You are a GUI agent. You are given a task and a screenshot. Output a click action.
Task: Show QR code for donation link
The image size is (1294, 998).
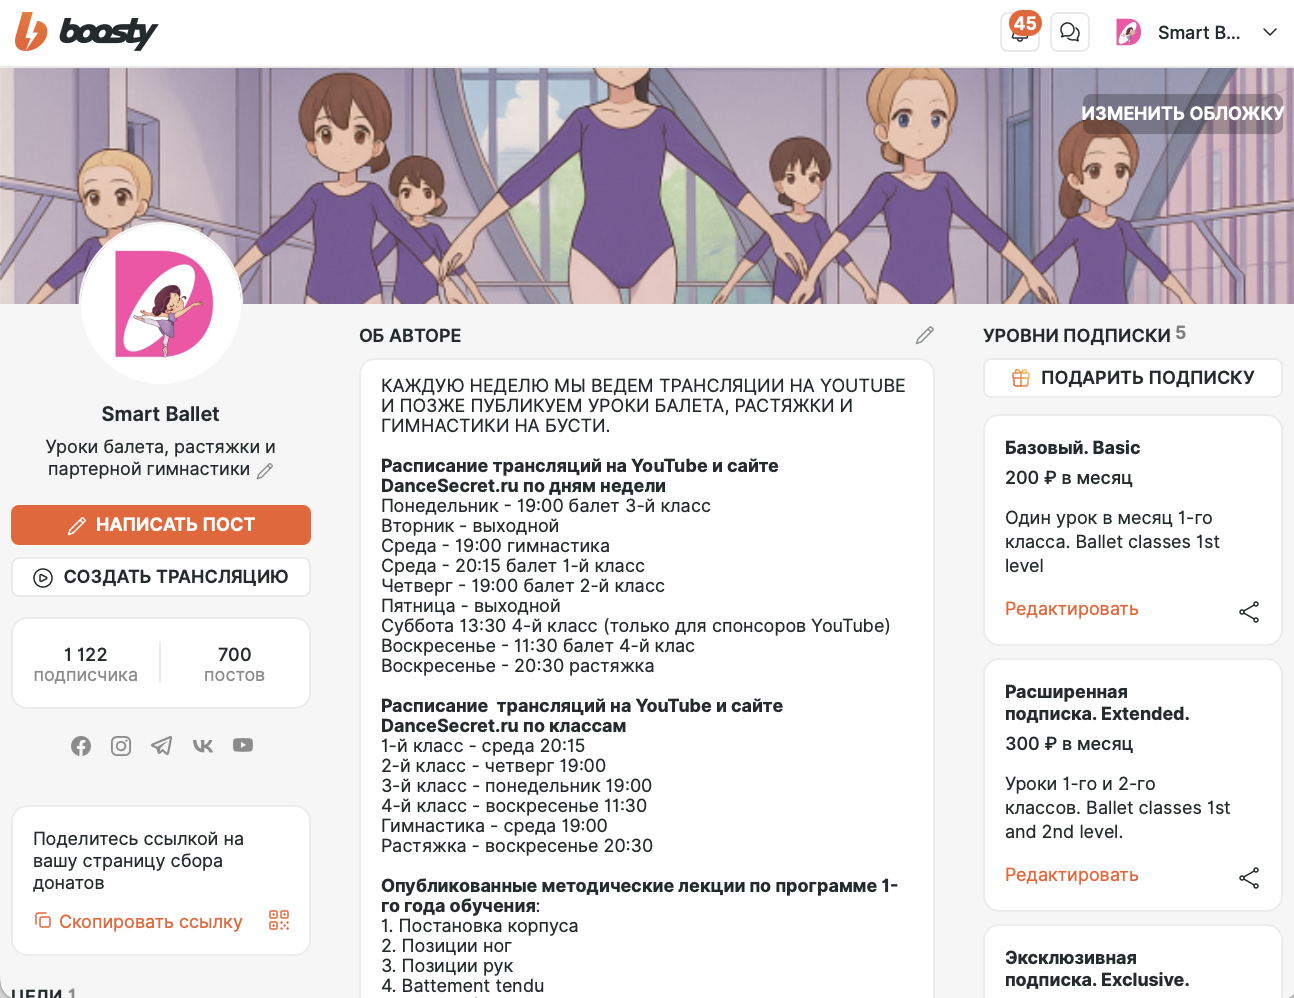[279, 920]
